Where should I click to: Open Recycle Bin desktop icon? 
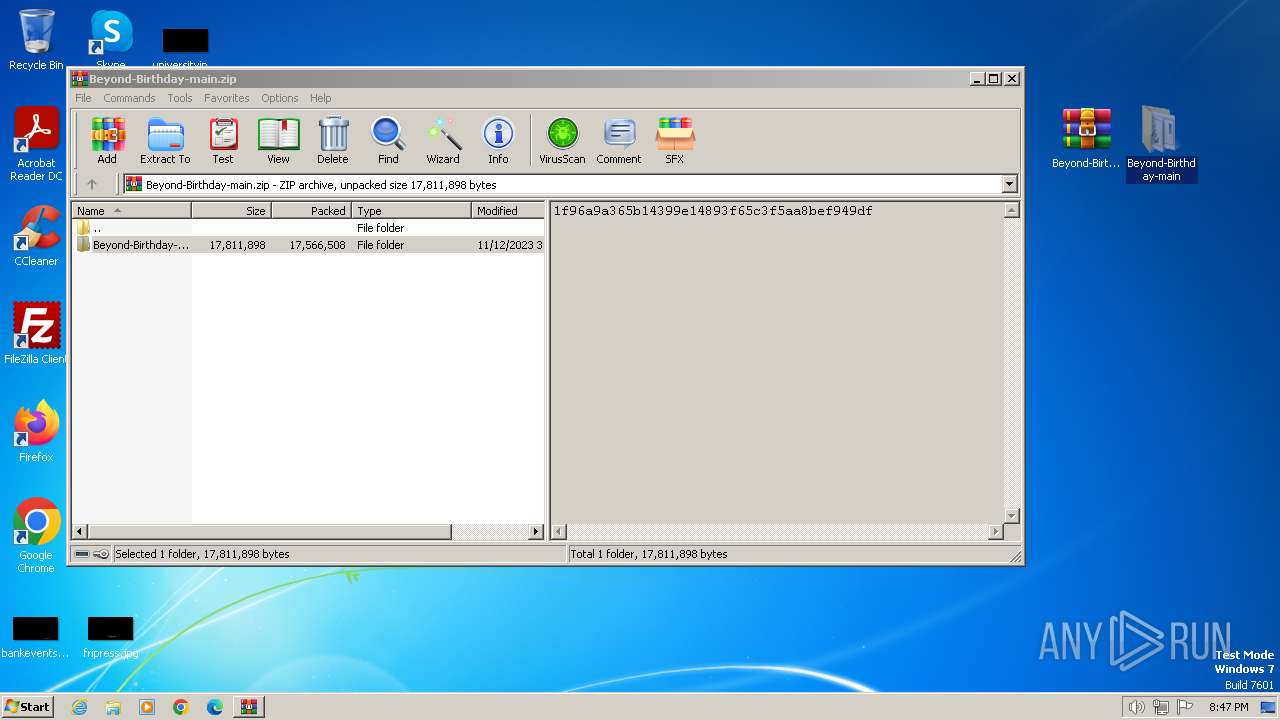coord(36,40)
